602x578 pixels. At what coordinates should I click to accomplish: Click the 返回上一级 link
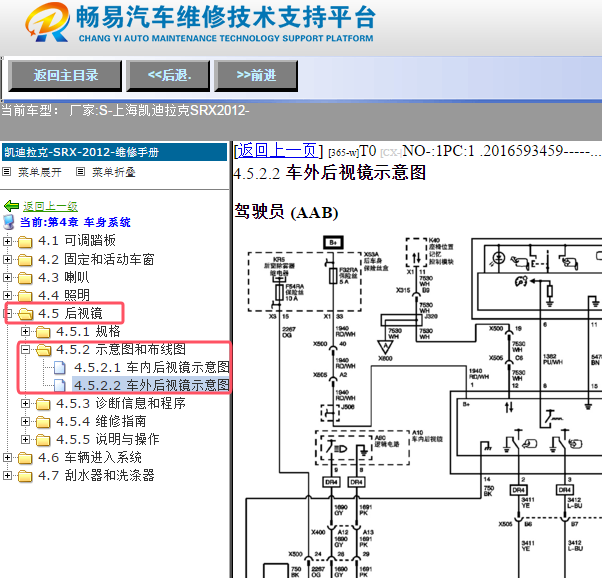tap(50, 206)
